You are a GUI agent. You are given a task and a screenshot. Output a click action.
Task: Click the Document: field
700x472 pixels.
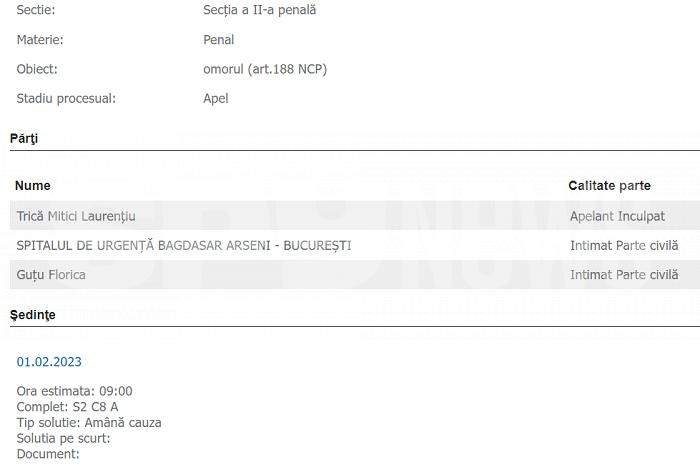coord(48,454)
